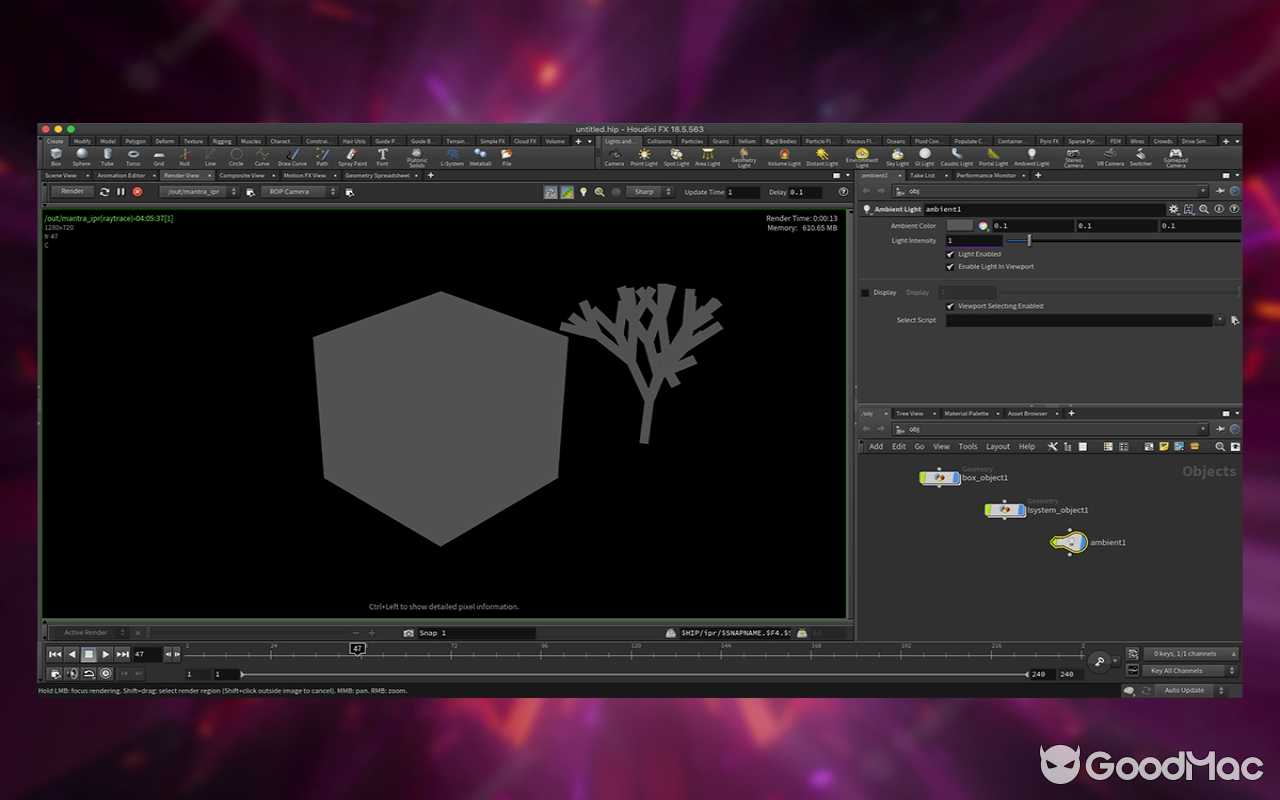The image size is (1280, 800).
Task: Select the Point Light tool on Lights shelf
Action: (644, 155)
